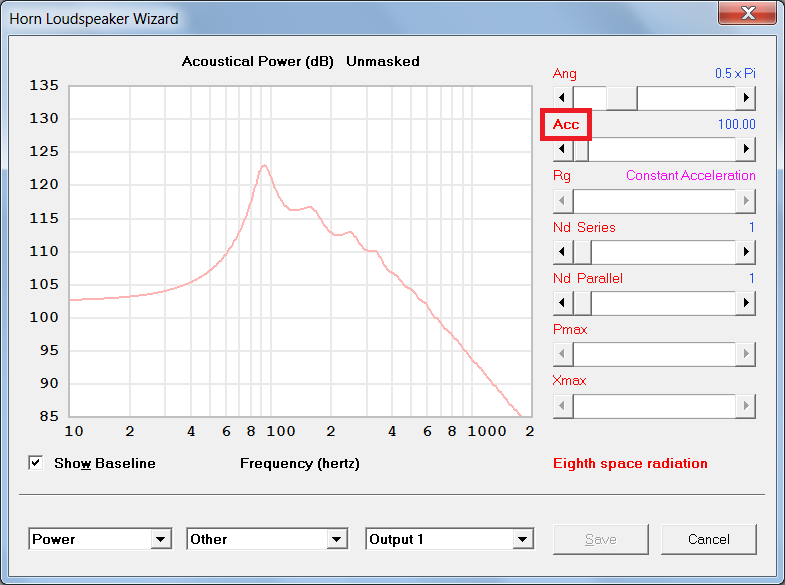The height and width of the screenshot is (585, 785).
Task: Click the Xmax slider track
Action: pyautogui.click(x=654, y=405)
